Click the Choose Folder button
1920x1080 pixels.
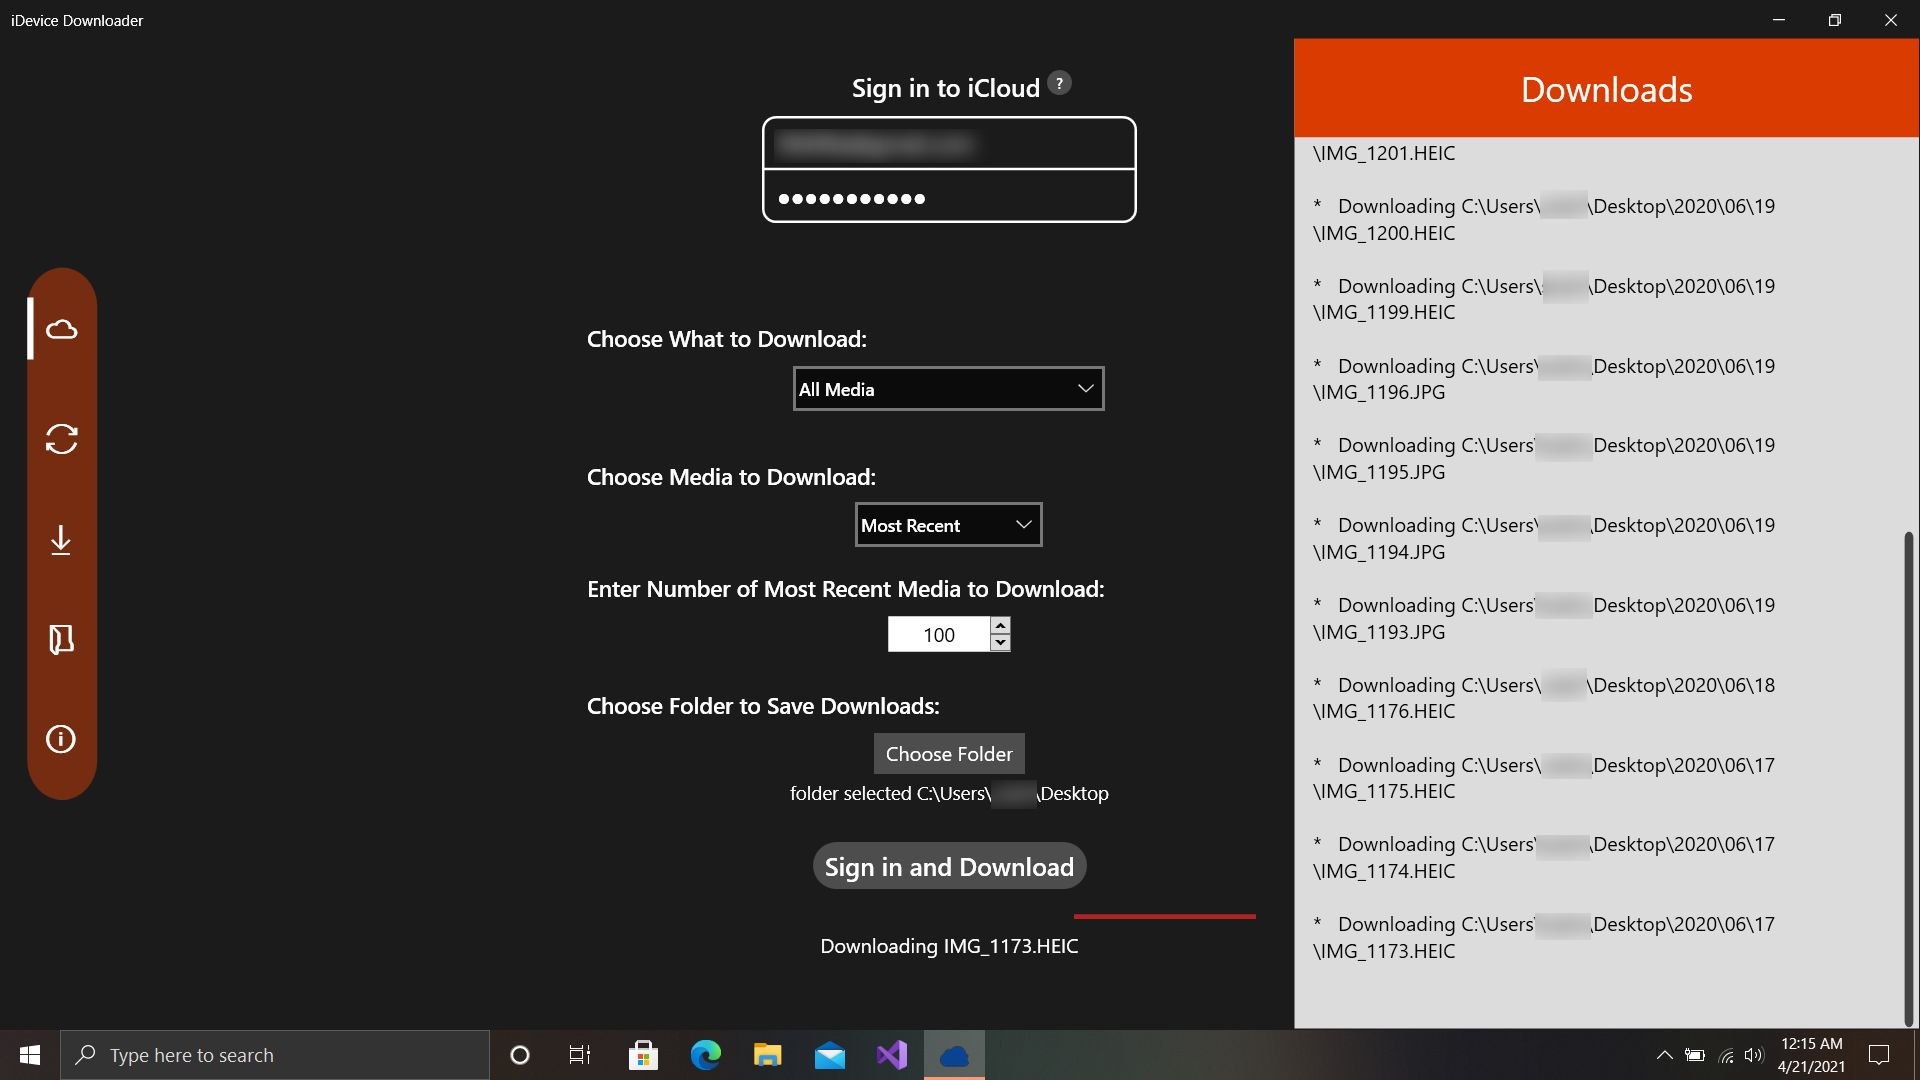point(948,754)
